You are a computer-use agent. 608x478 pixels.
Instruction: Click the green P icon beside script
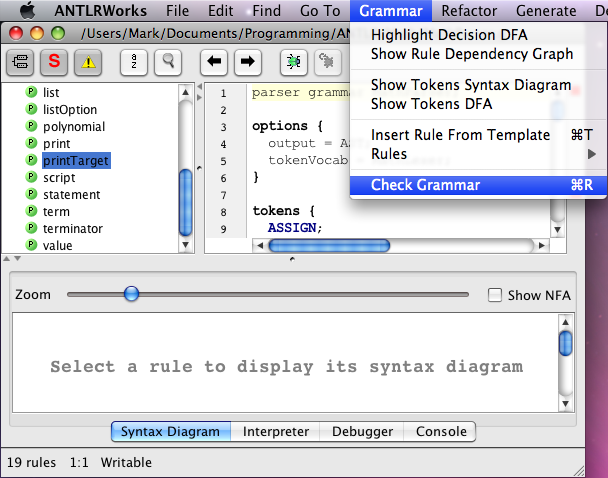(x=31, y=177)
